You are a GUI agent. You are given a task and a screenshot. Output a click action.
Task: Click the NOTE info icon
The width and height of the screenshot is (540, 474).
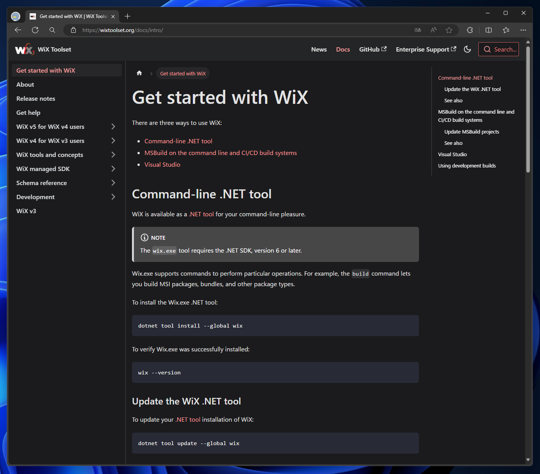(x=144, y=238)
